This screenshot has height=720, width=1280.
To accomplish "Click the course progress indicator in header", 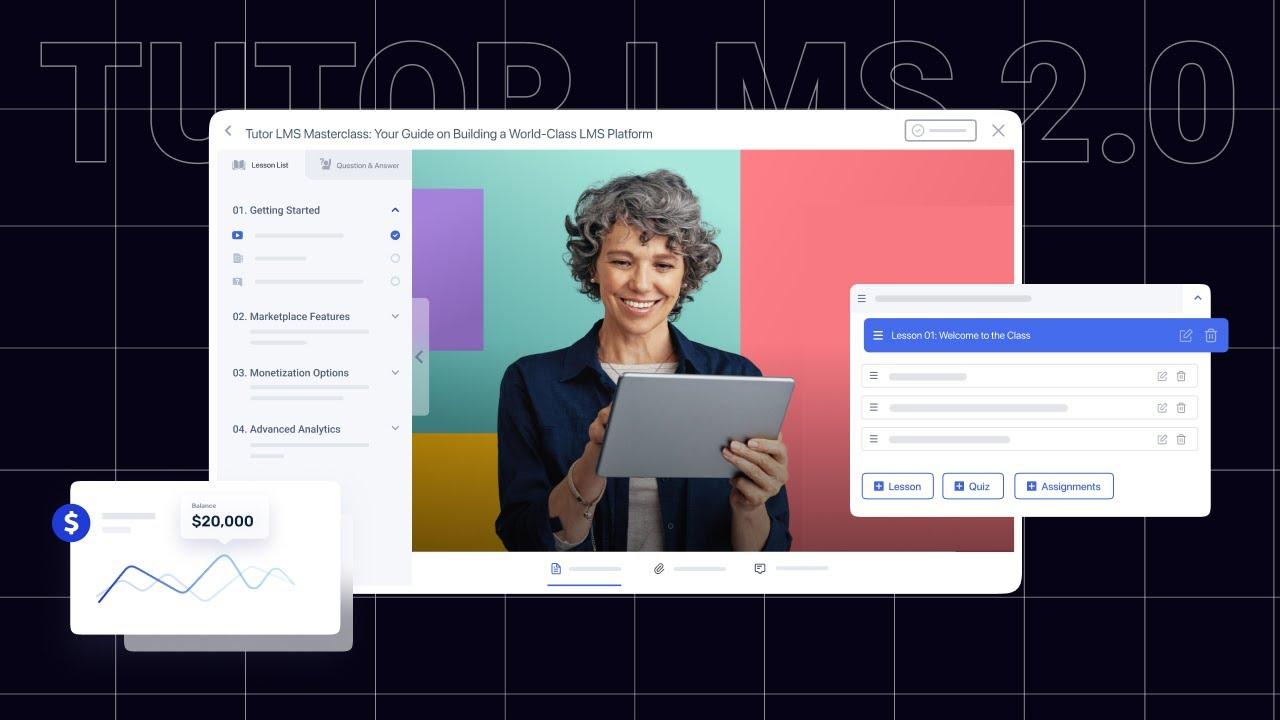I will (x=940, y=131).
